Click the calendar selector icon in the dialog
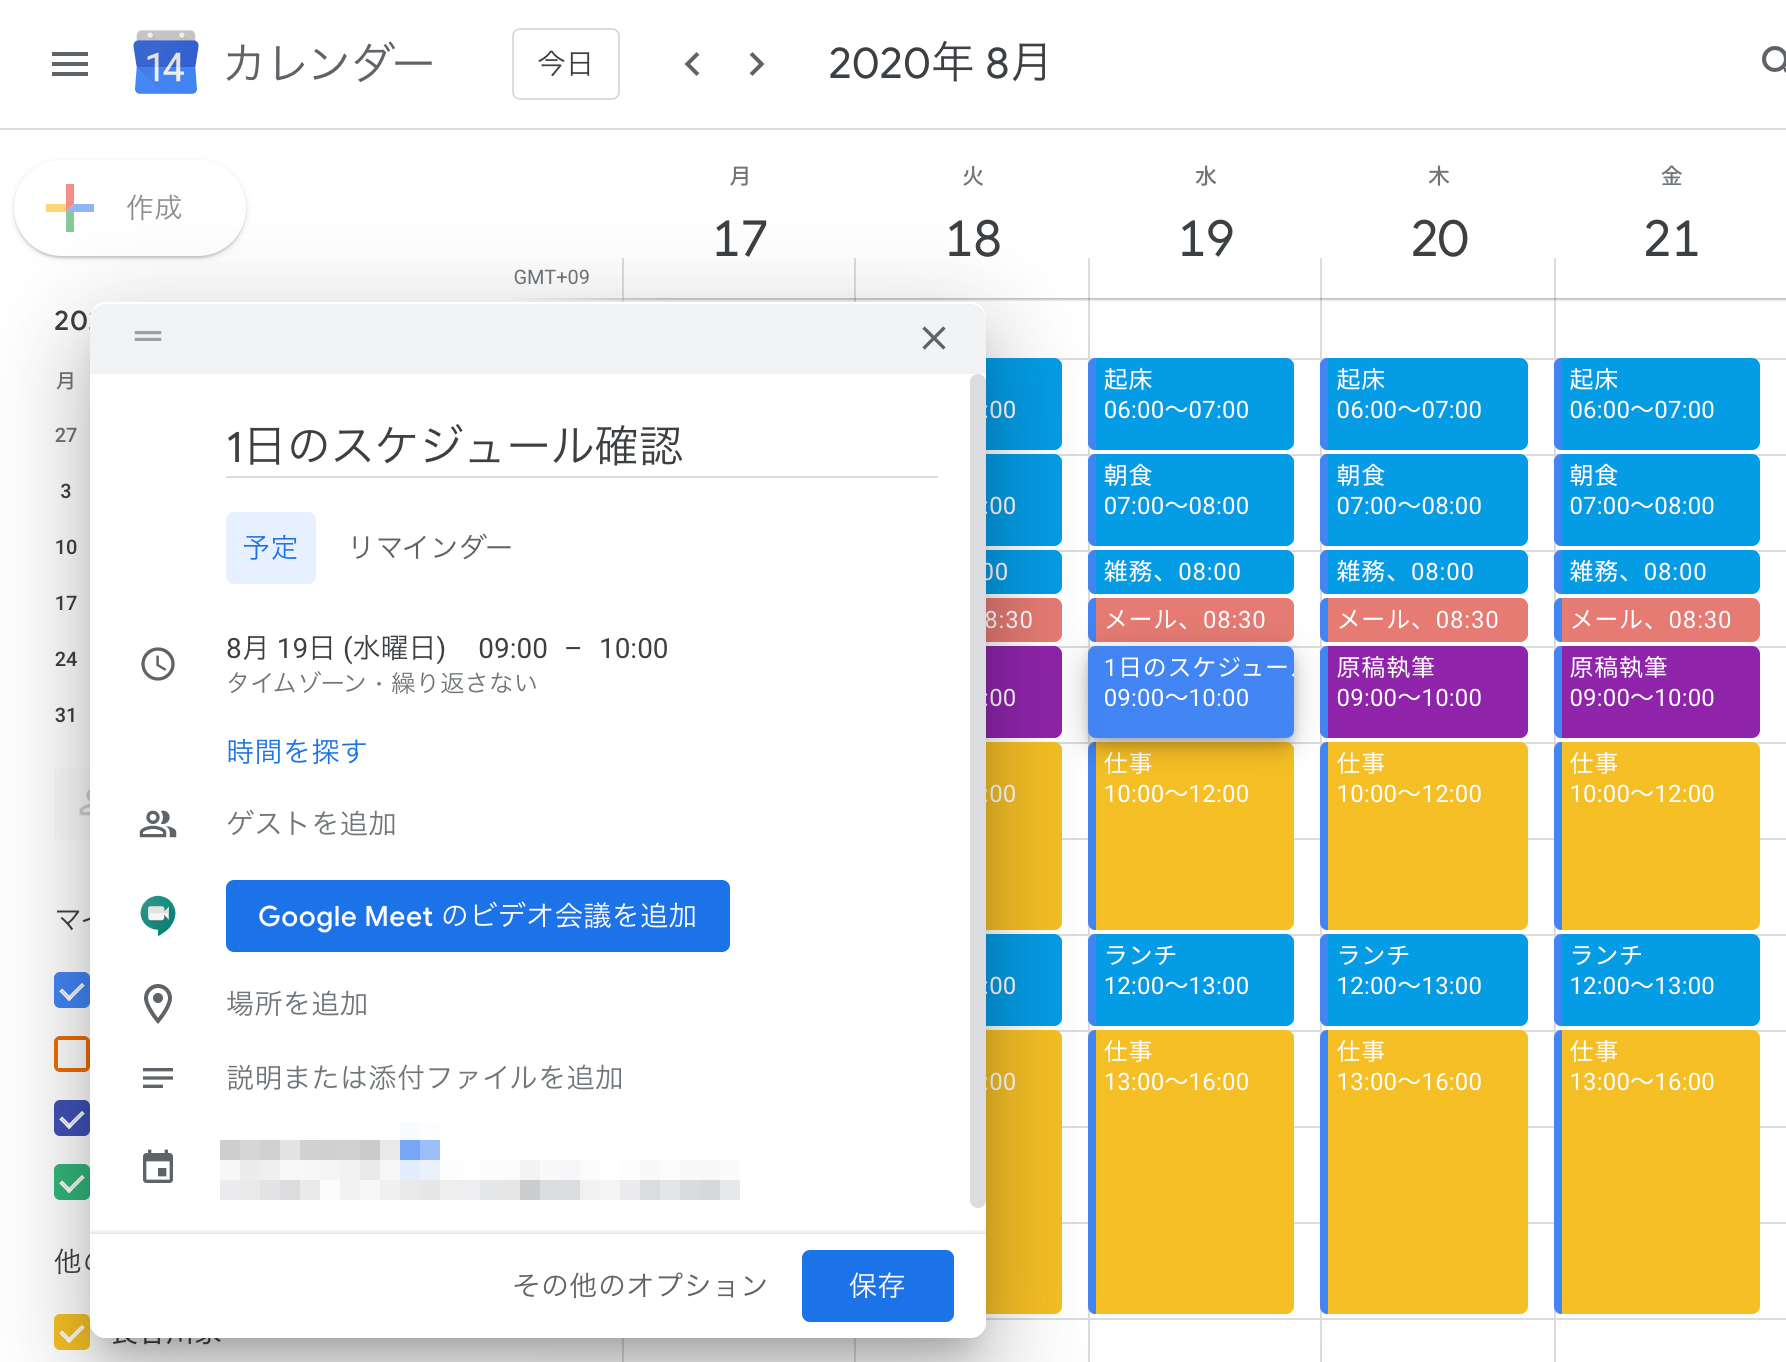1786x1362 pixels. click(158, 1166)
